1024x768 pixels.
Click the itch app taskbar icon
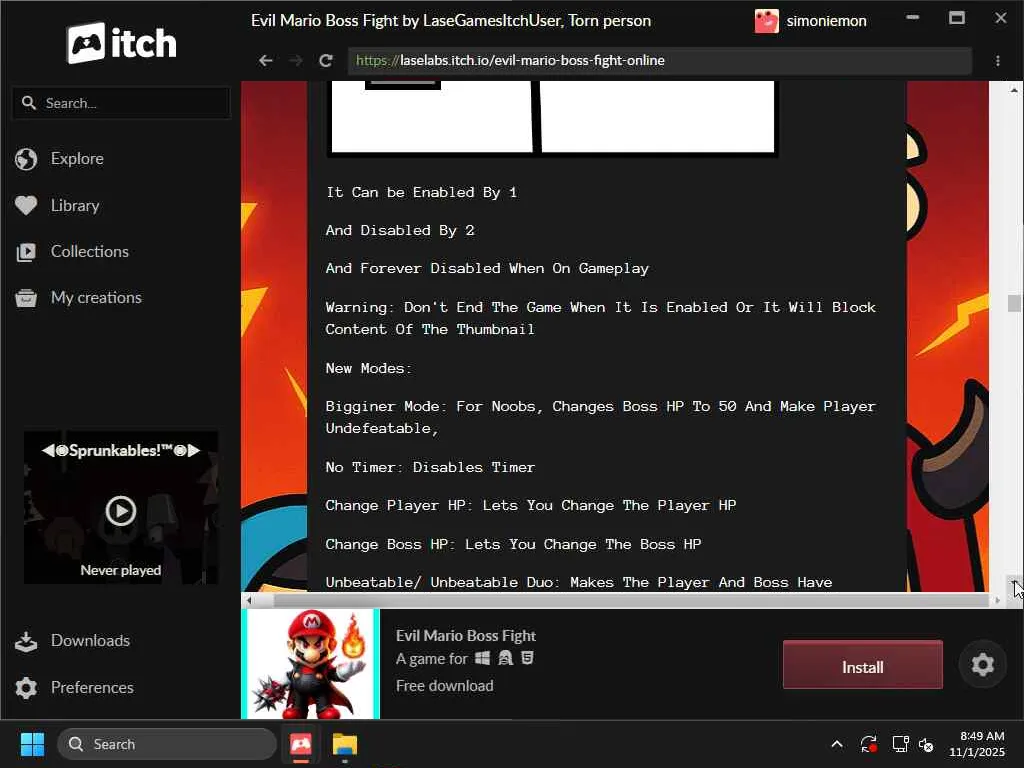[x=300, y=744]
